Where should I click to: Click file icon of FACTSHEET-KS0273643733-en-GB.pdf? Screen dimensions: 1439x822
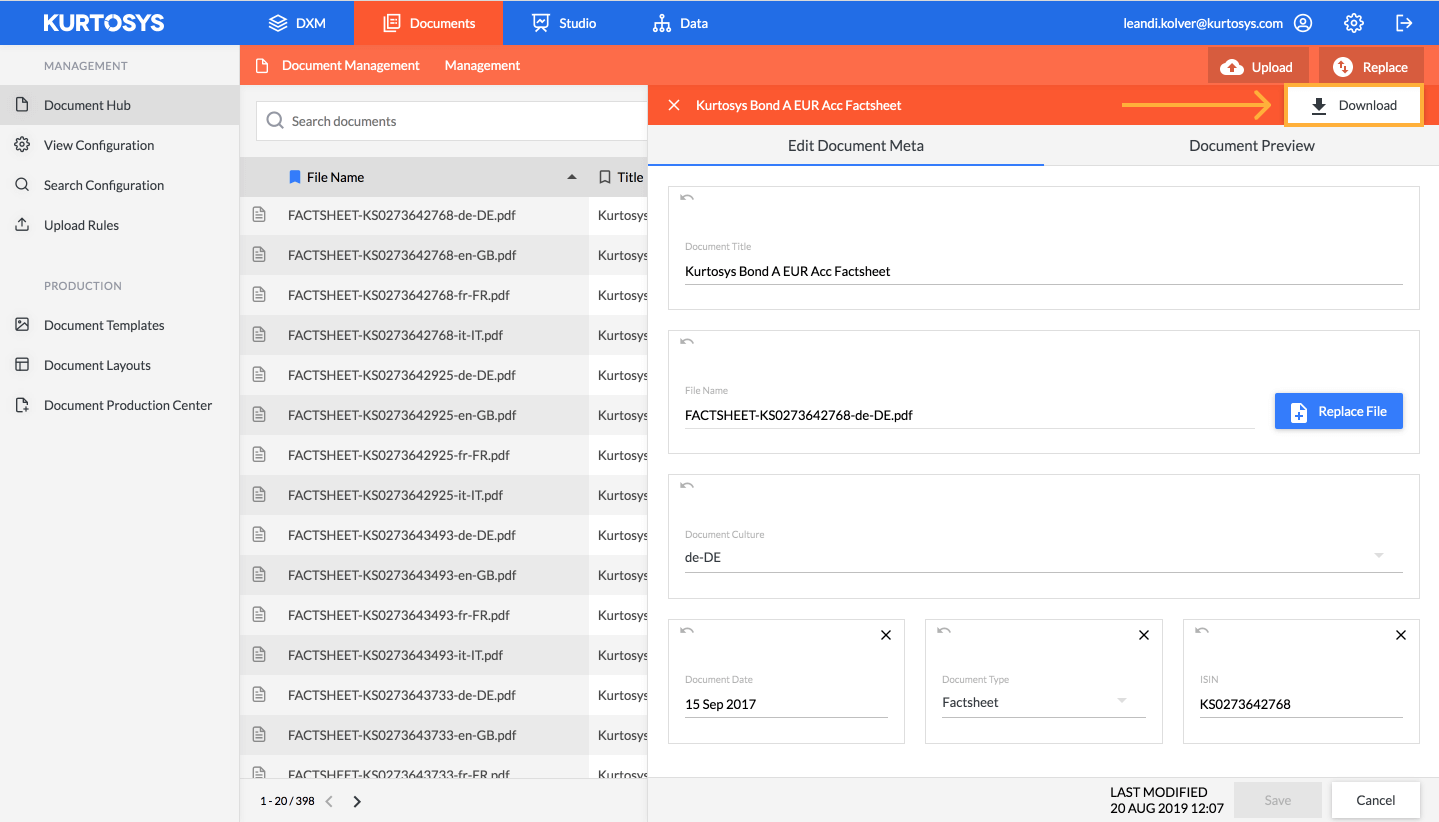click(x=259, y=734)
